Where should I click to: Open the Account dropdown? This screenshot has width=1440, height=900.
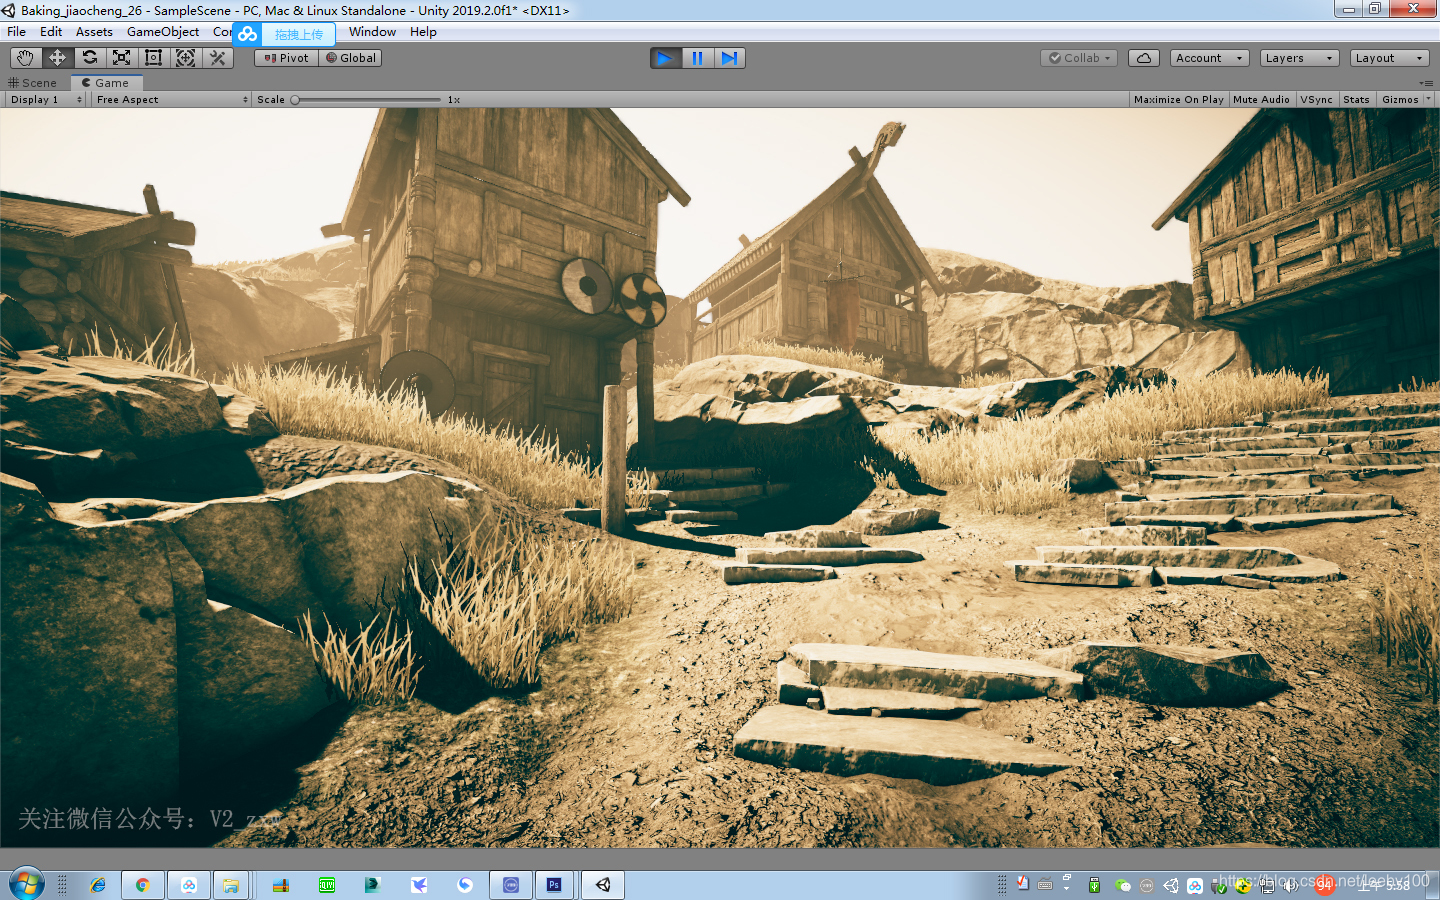click(x=1210, y=58)
